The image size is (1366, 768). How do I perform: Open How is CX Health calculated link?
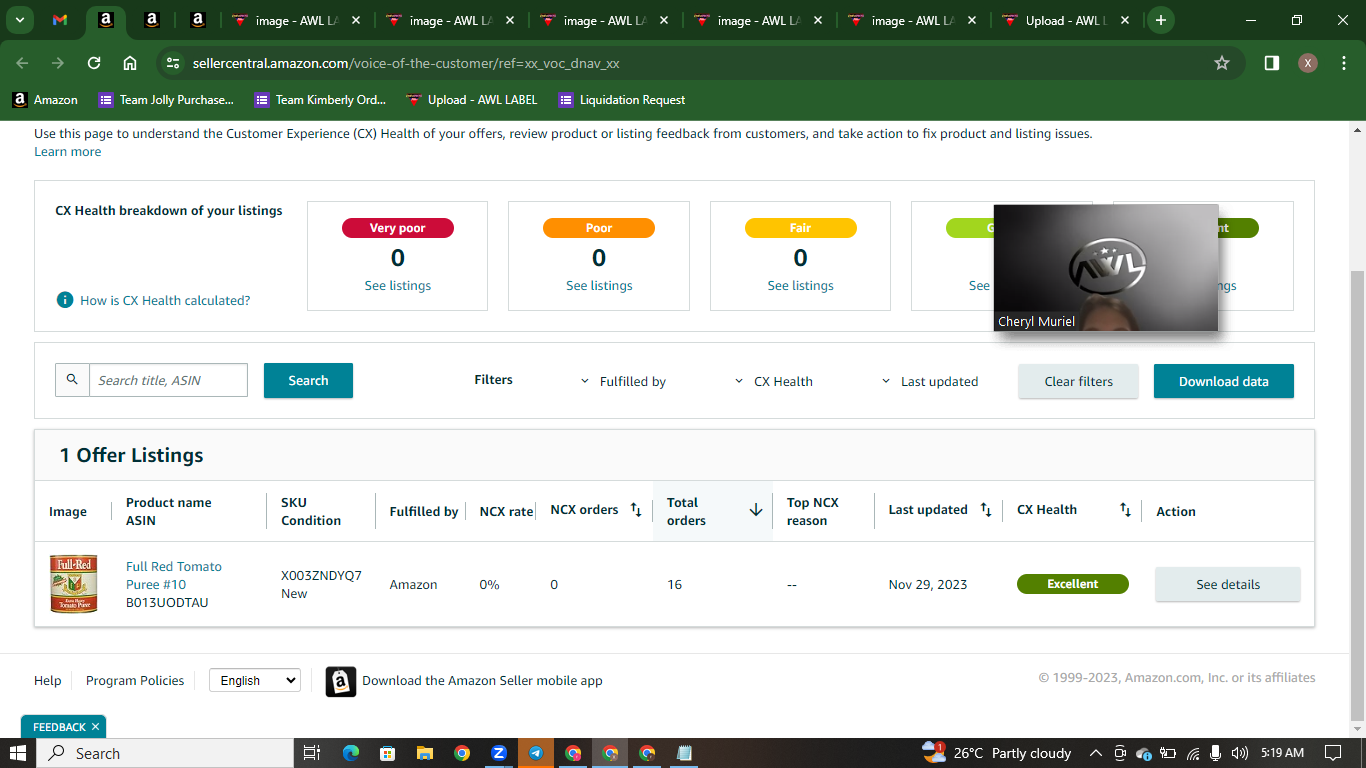(165, 300)
